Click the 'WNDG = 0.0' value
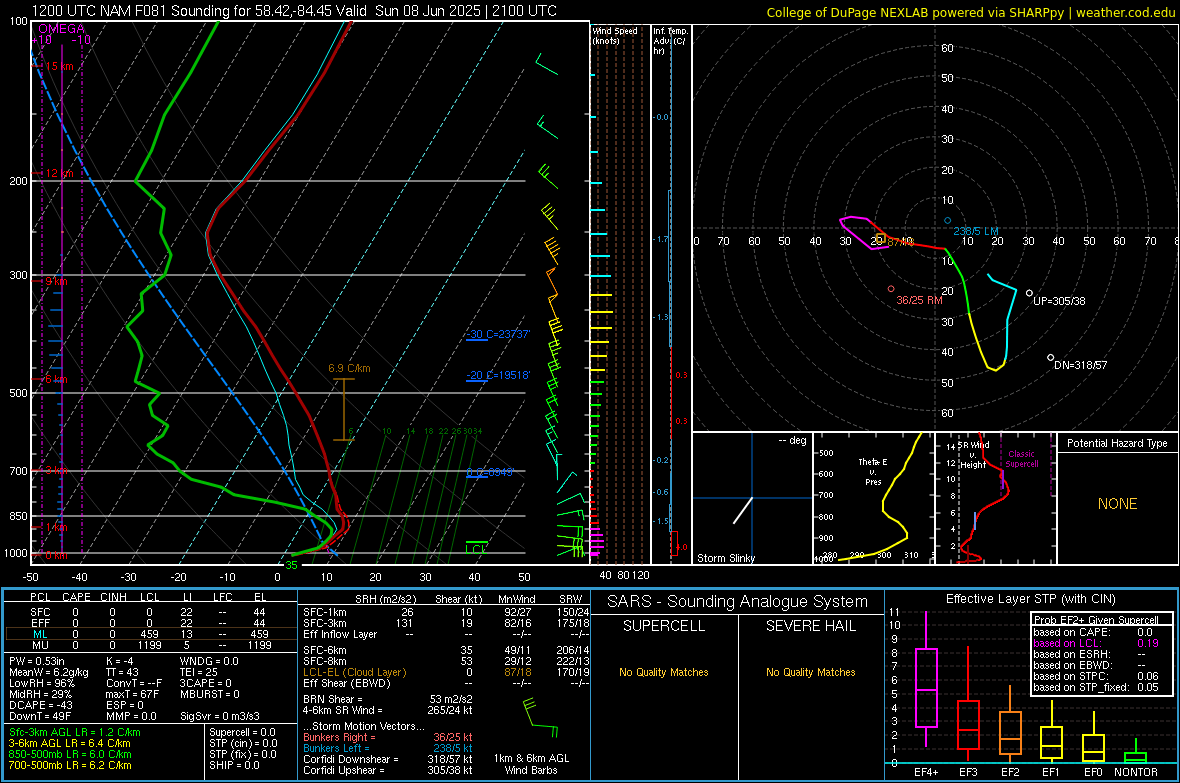1180x783 pixels. [209, 661]
